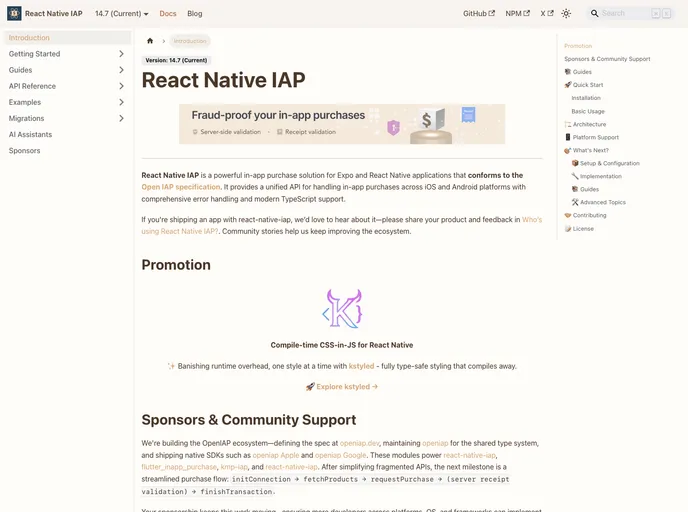Follow kmp-iap link
Screen dimensions: 688x512
click(234, 467)
